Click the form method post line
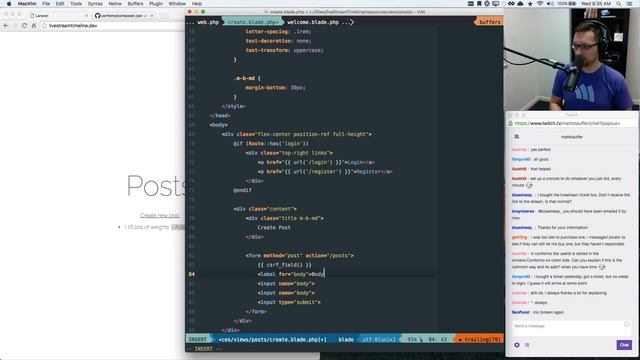 tap(300, 256)
